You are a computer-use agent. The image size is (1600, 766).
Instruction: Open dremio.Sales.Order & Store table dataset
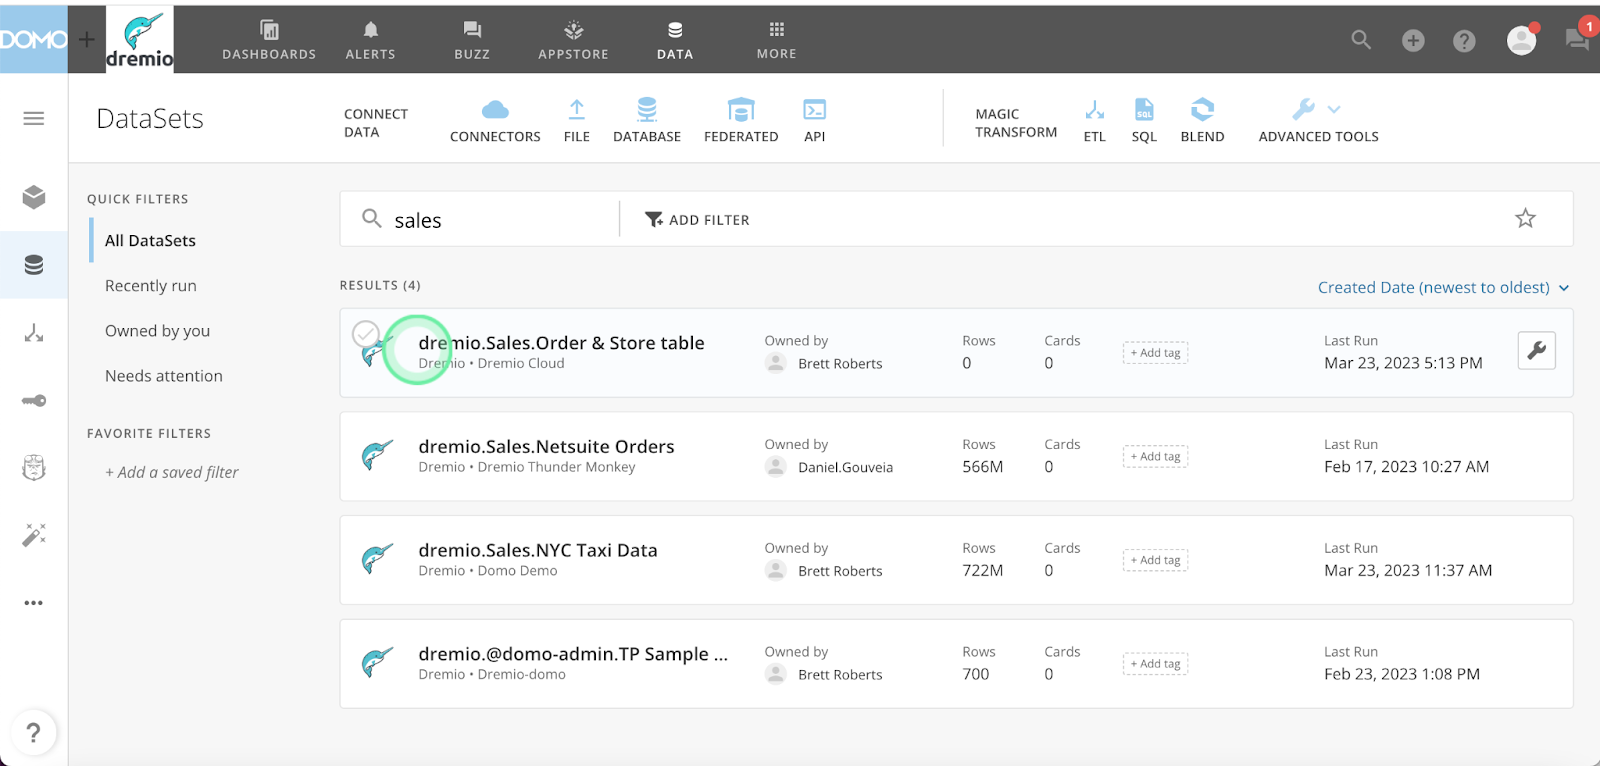[x=561, y=343]
